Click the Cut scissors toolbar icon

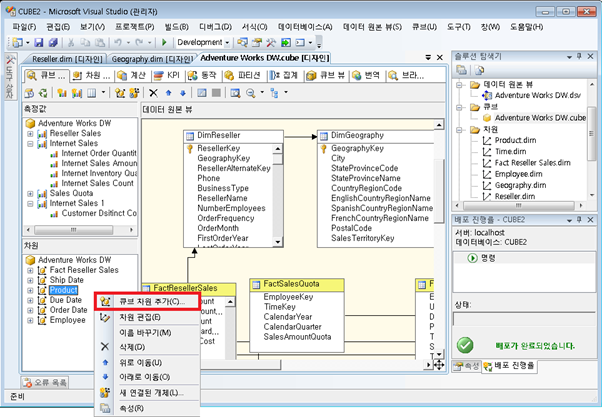71,42
